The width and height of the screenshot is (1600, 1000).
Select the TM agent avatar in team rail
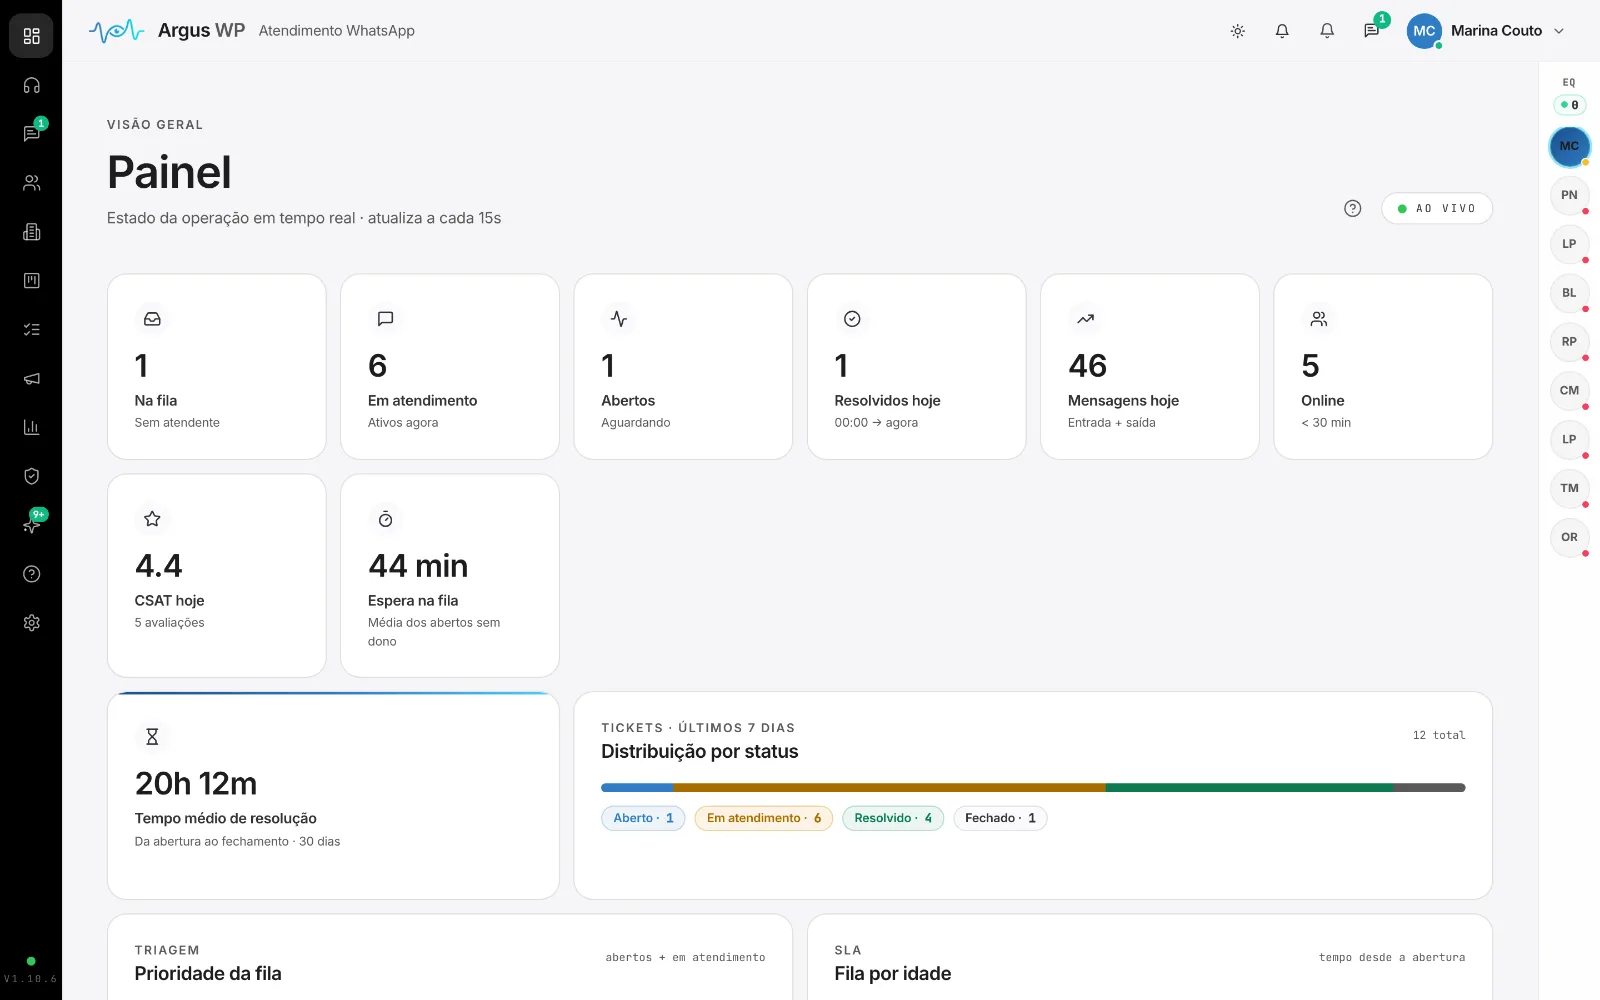click(1569, 488)
